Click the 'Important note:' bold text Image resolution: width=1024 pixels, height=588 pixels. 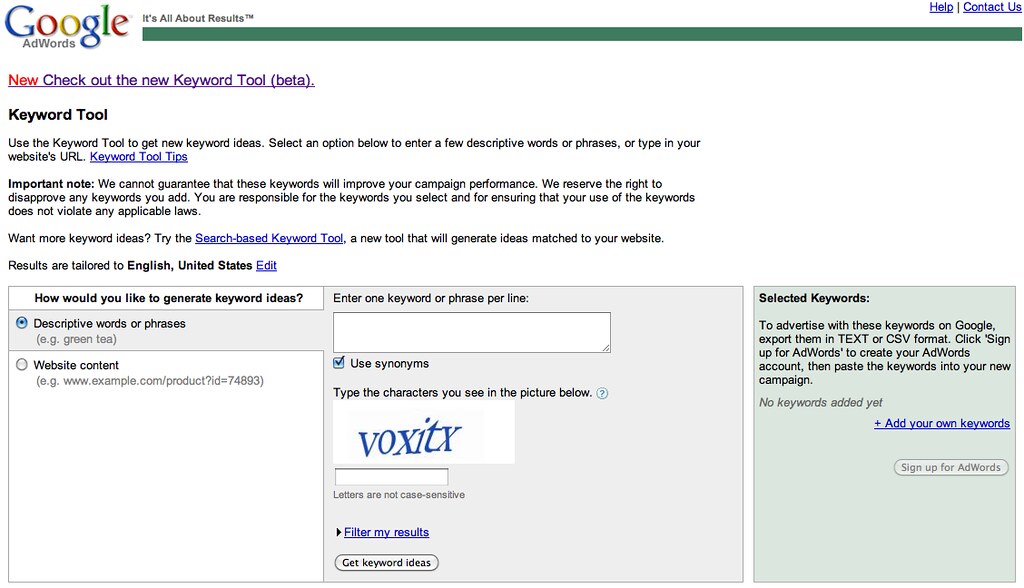click(51, 184)
